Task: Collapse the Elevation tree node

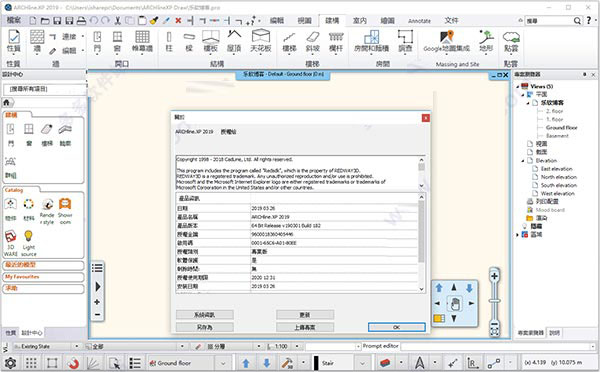Action: 523,161
